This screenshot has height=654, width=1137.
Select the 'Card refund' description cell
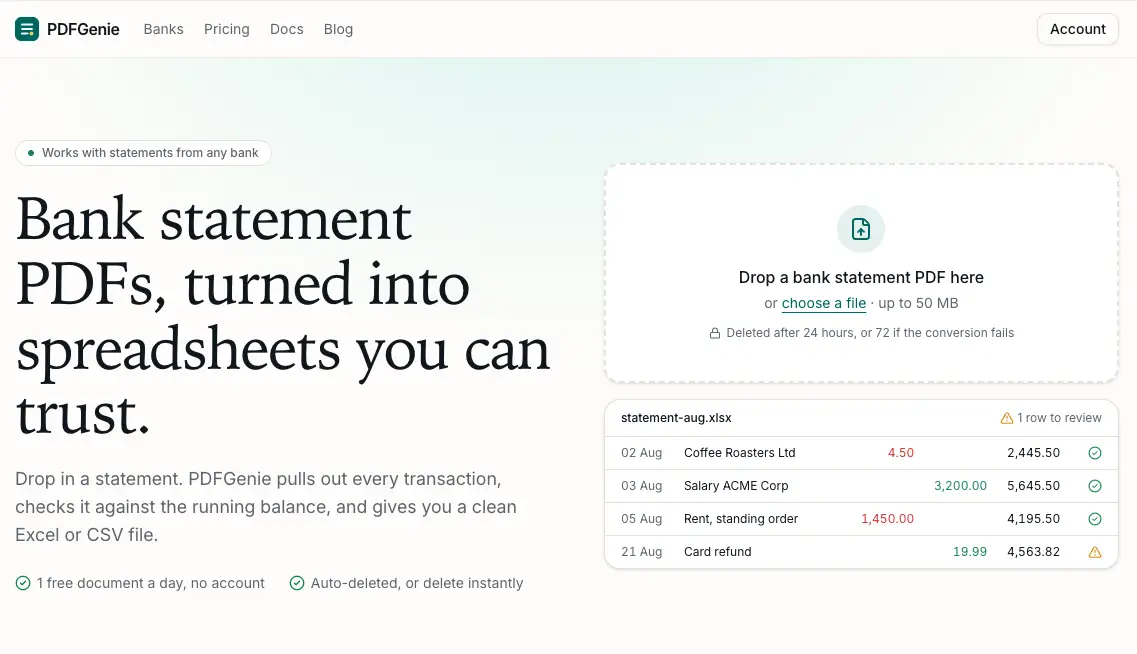point(718,552)
